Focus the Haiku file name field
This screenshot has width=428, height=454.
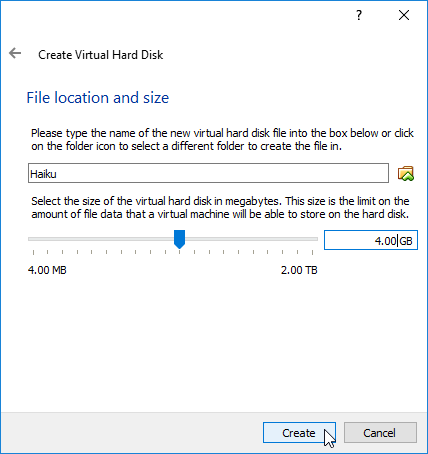point(208,173)
